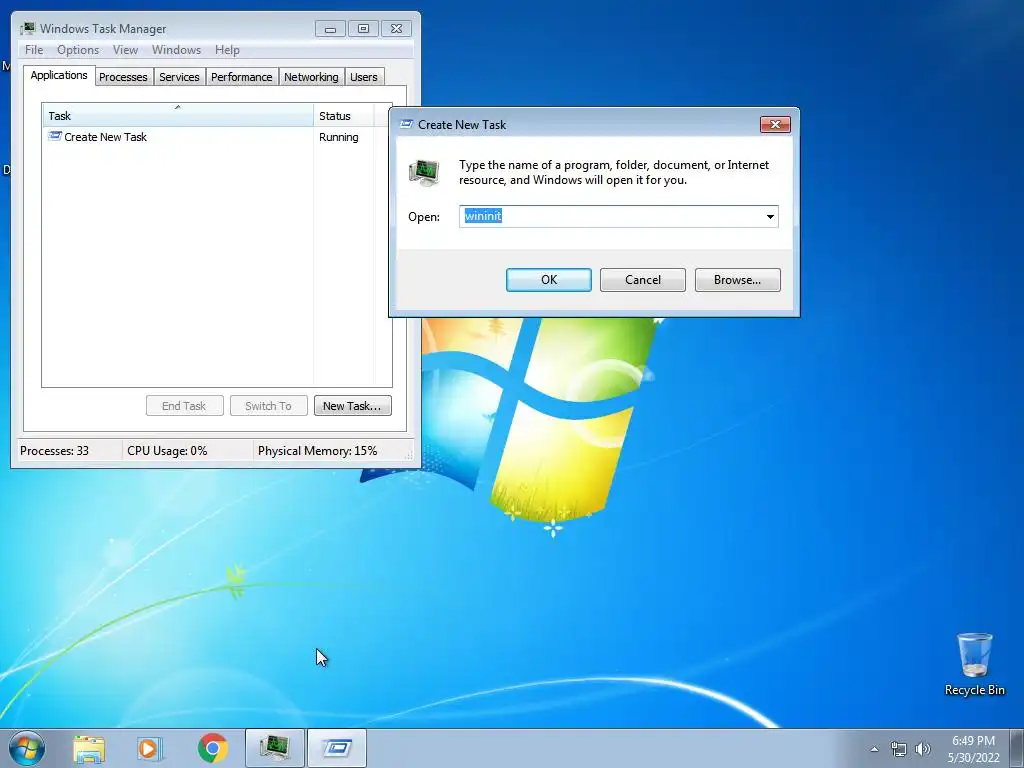Click the CPU Usage: 0% status entry
The height and width of the screenshot is (768, 1024).
pyautogui.click(x=167, y=451)
